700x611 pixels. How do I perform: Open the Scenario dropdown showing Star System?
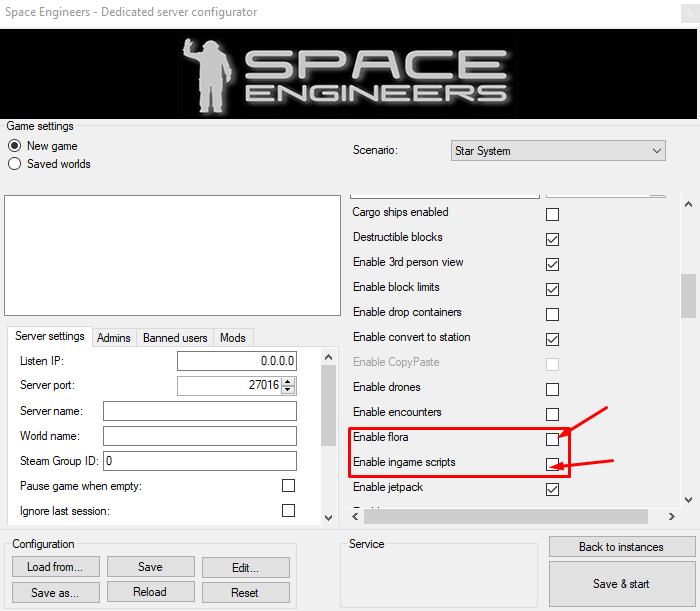click(558, 151)
